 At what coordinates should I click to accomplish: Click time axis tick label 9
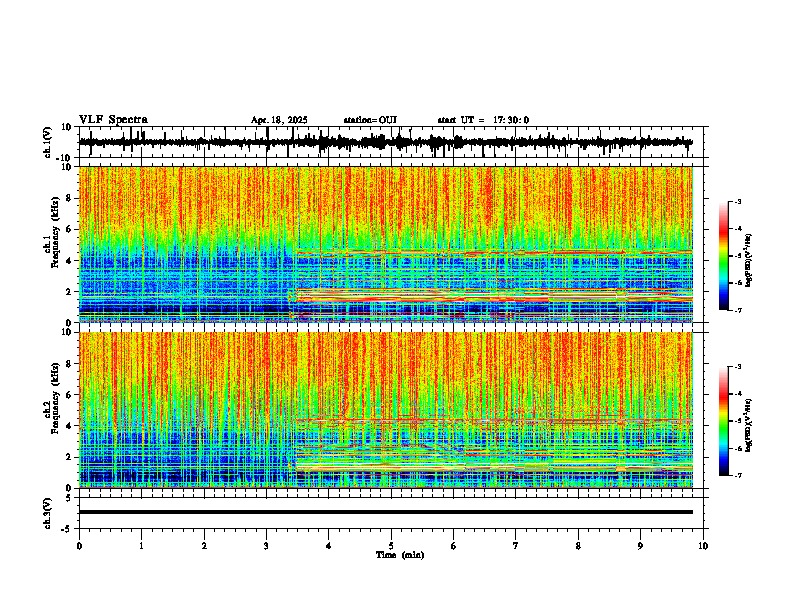click(640, 546)
